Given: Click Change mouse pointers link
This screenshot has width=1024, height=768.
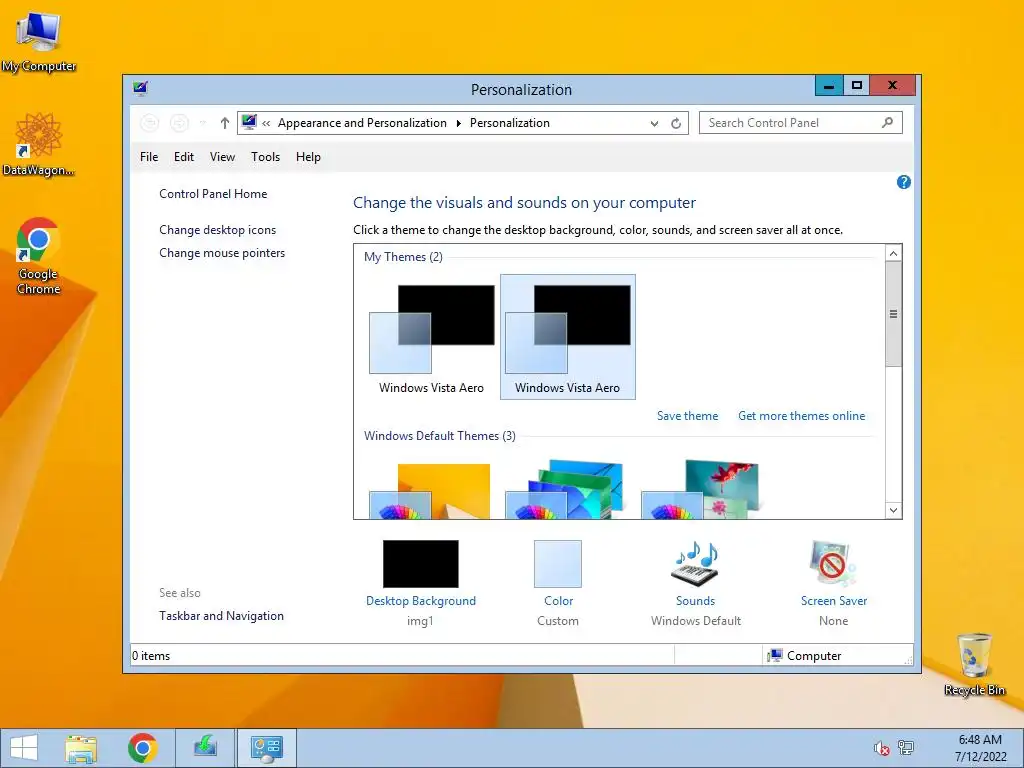Looking at the screenshot, I should (x=222, y=253).
